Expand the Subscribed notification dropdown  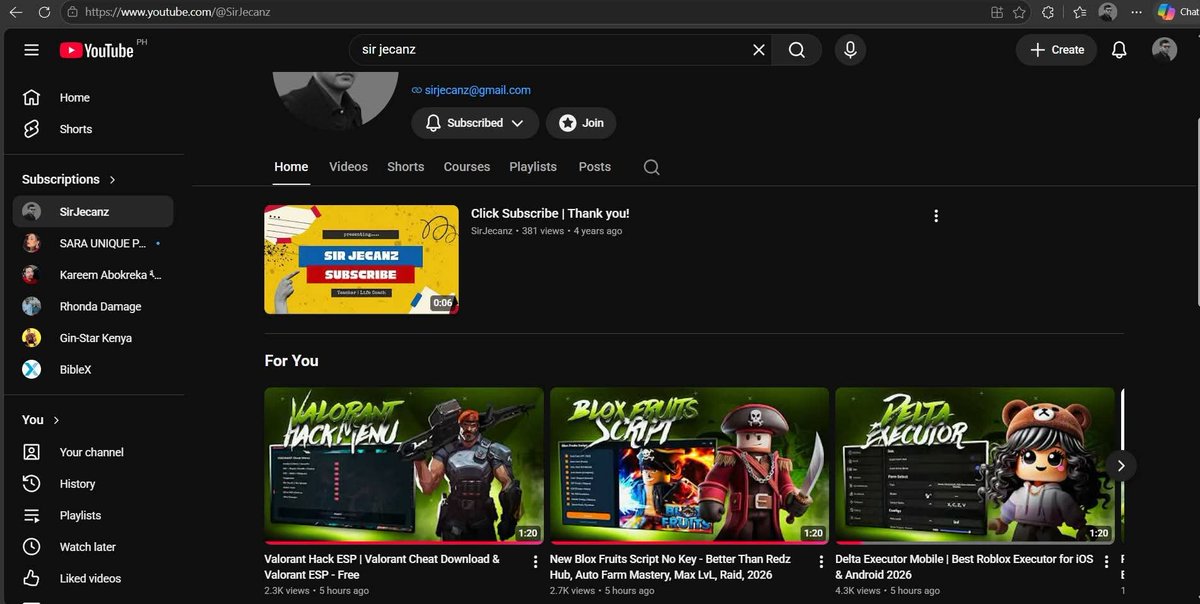tap(475, 123)
